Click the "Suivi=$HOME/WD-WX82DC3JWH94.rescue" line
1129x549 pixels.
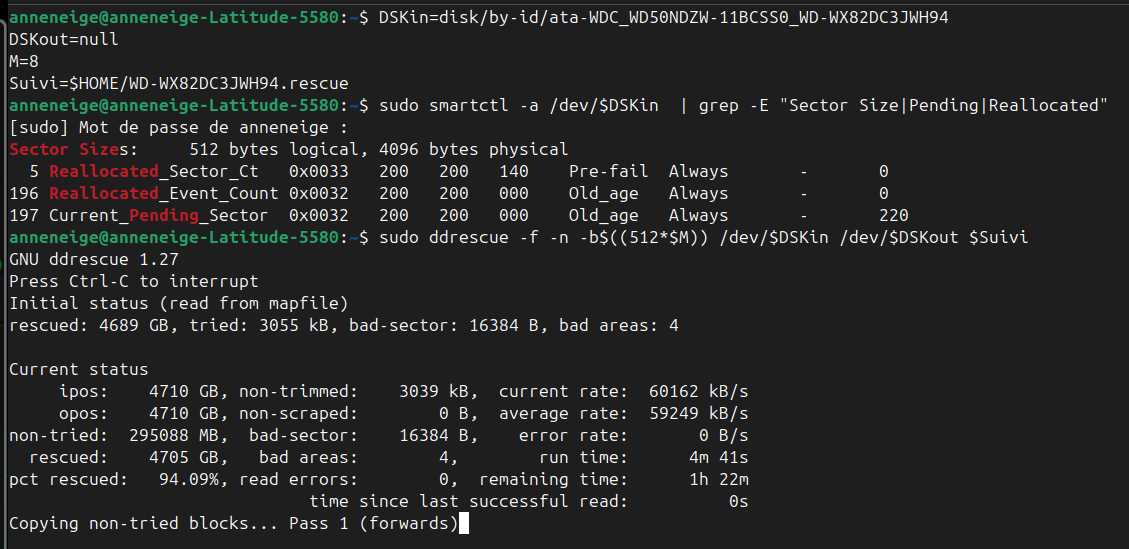tap(179, 84)
